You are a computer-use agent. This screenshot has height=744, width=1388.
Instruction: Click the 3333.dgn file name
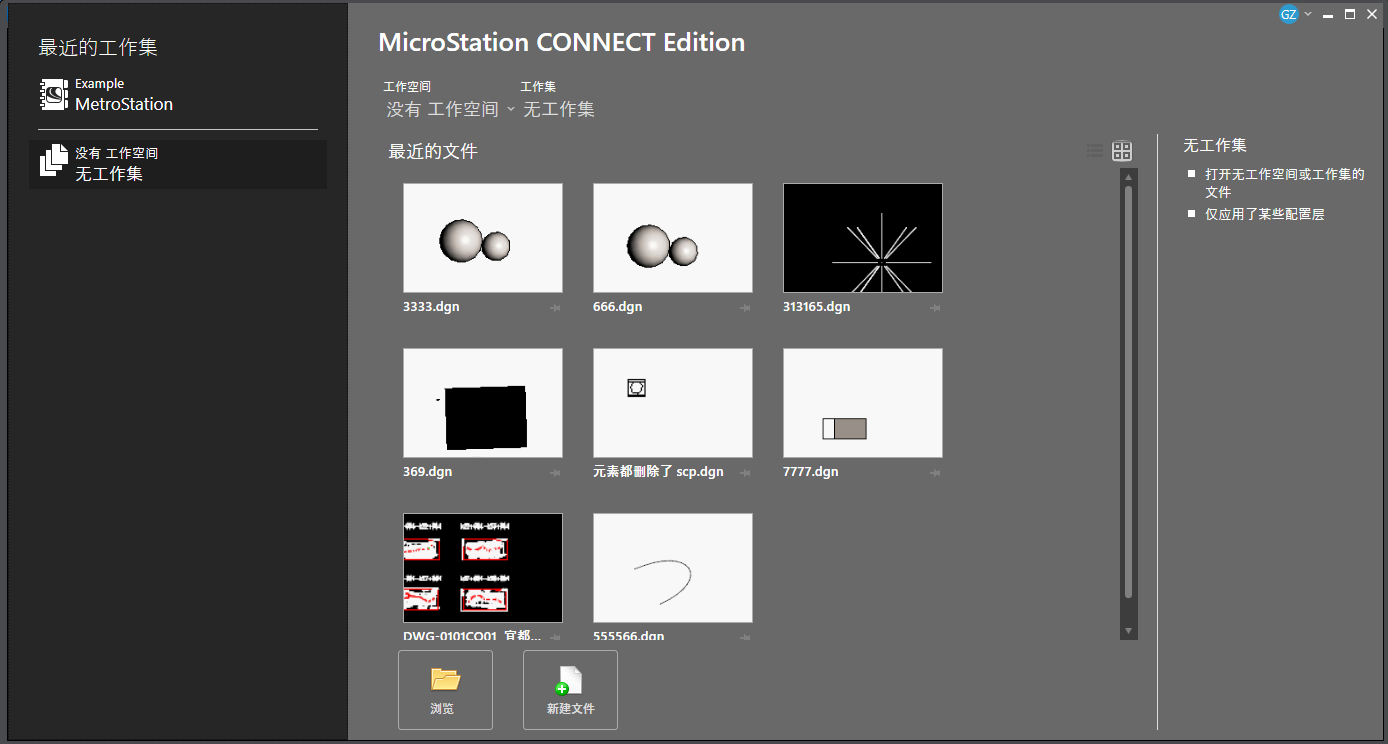[431, 307]
